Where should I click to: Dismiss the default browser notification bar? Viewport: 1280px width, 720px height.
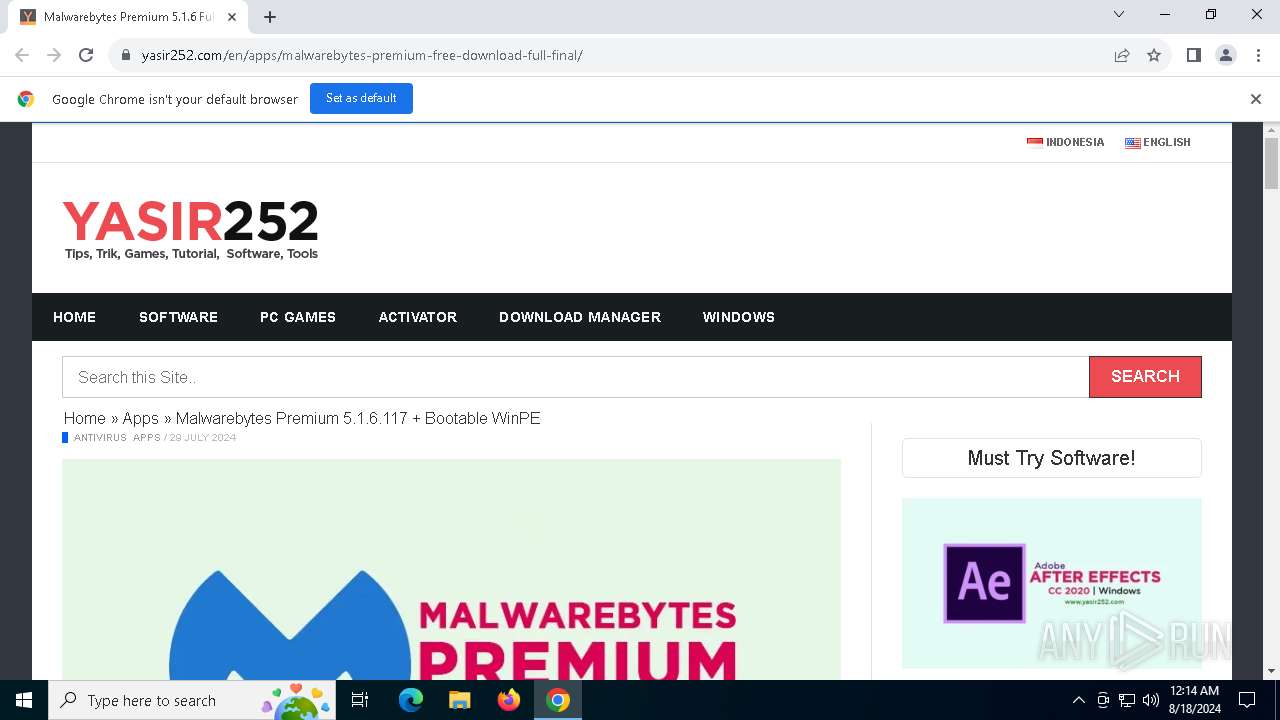(1256, 99)
